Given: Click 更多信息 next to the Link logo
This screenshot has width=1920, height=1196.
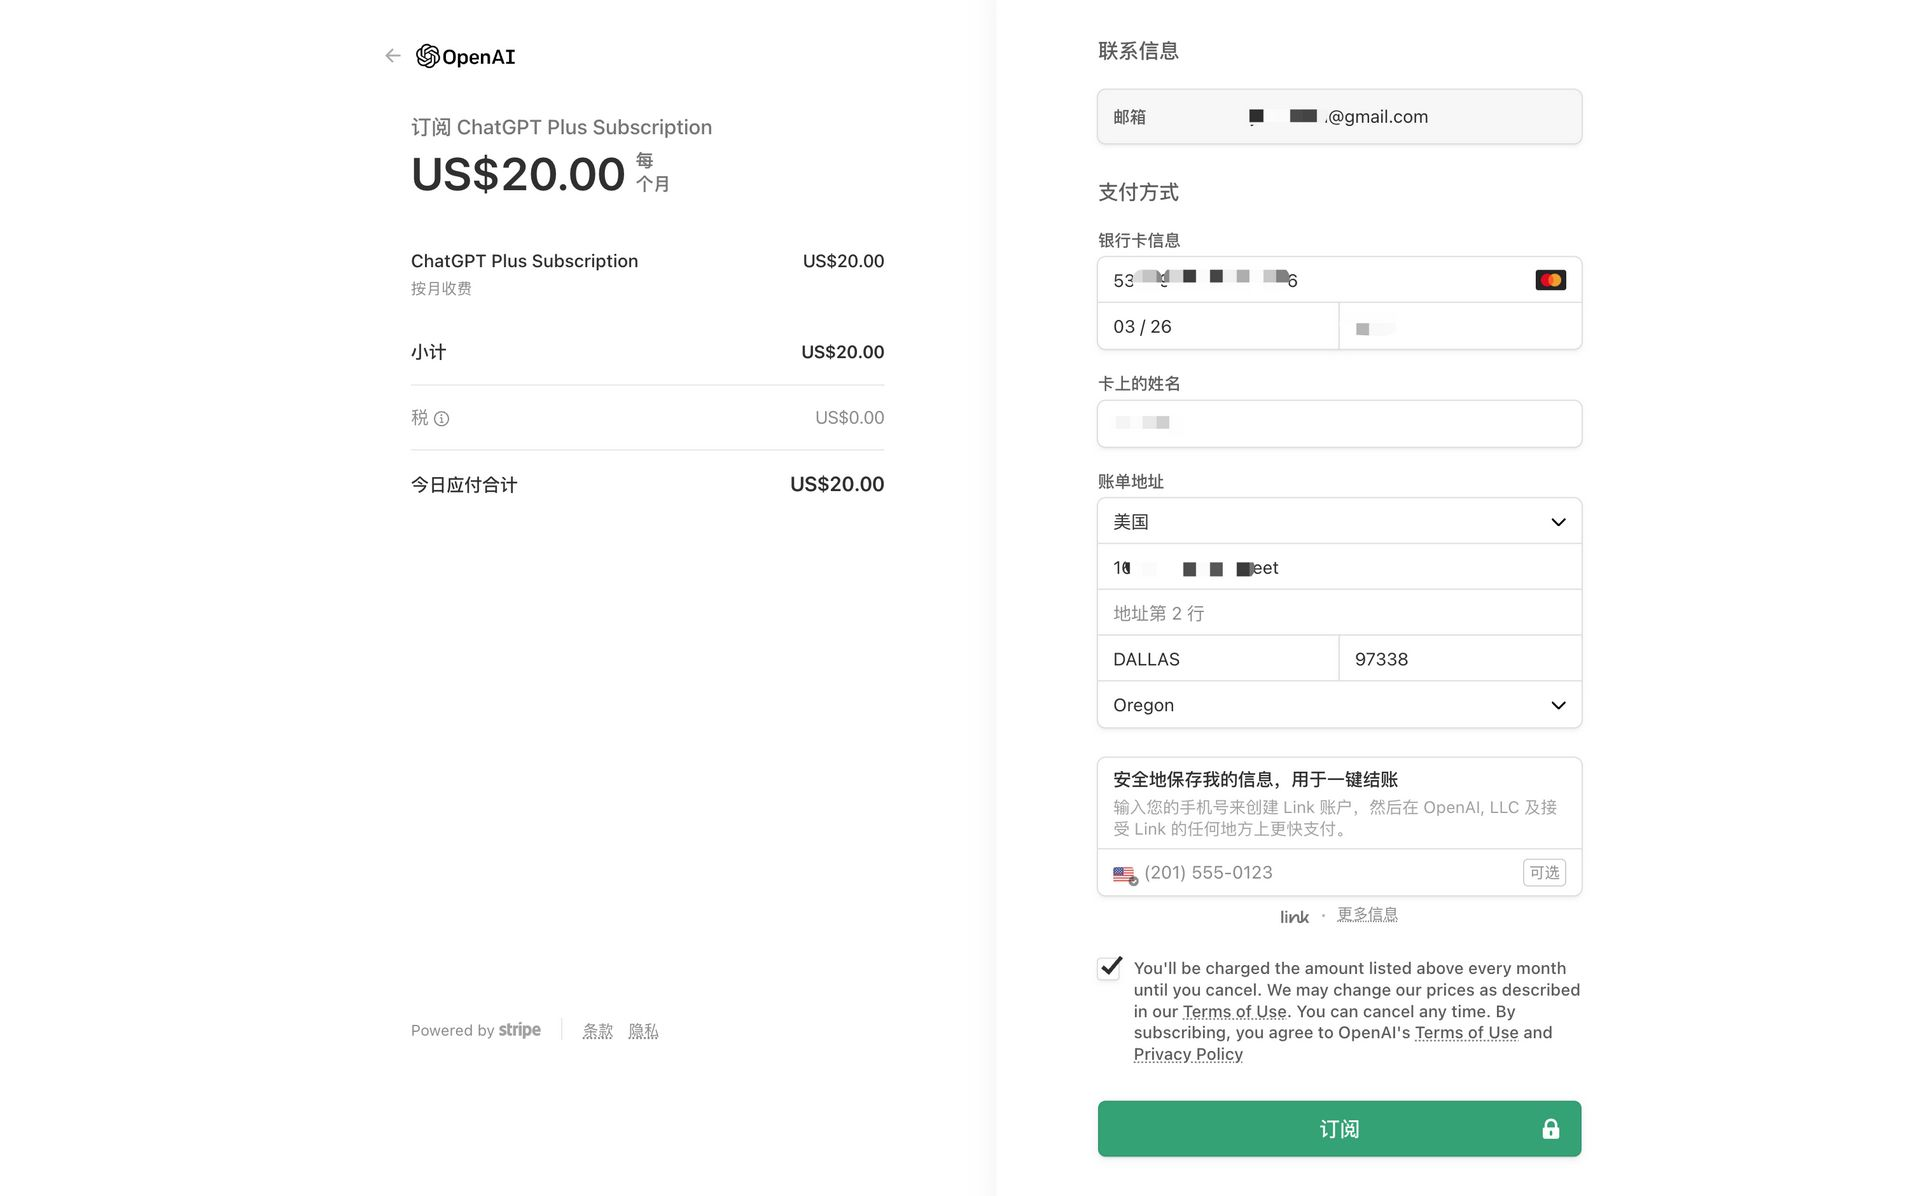Looking at the screenshot, I should pos(1368,915).
